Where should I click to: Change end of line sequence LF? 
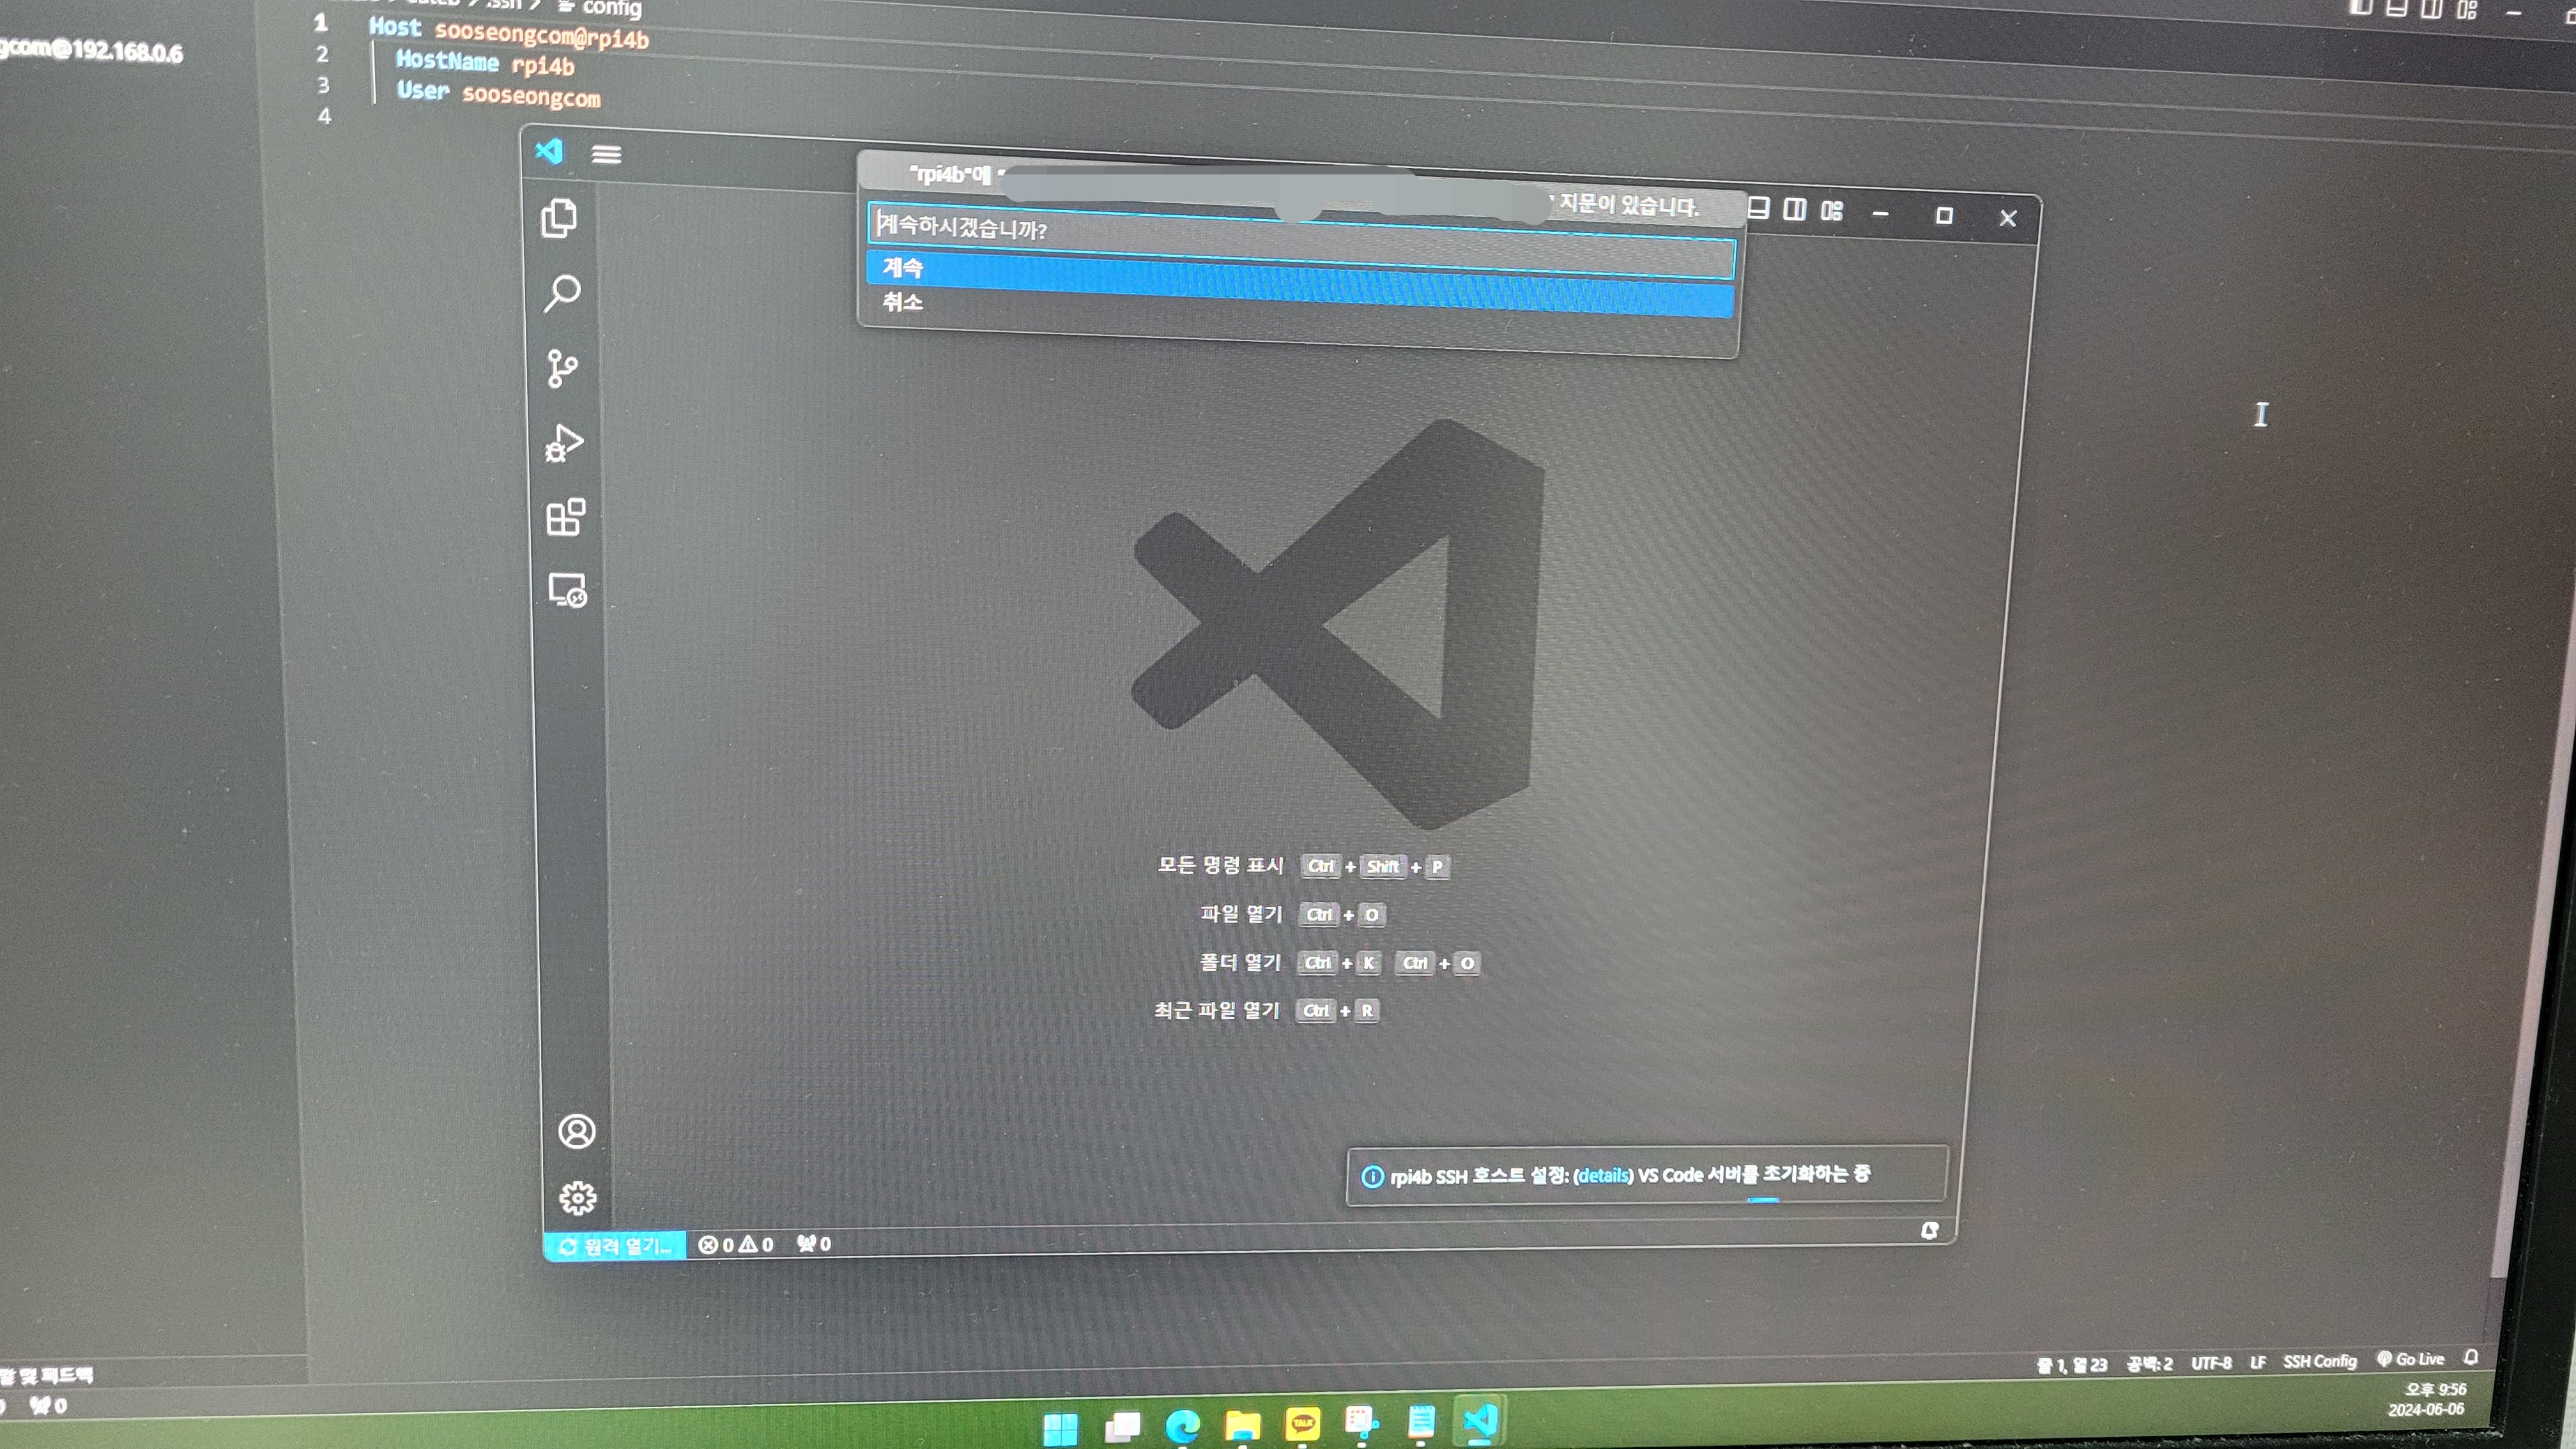tap(2257, 1362)
